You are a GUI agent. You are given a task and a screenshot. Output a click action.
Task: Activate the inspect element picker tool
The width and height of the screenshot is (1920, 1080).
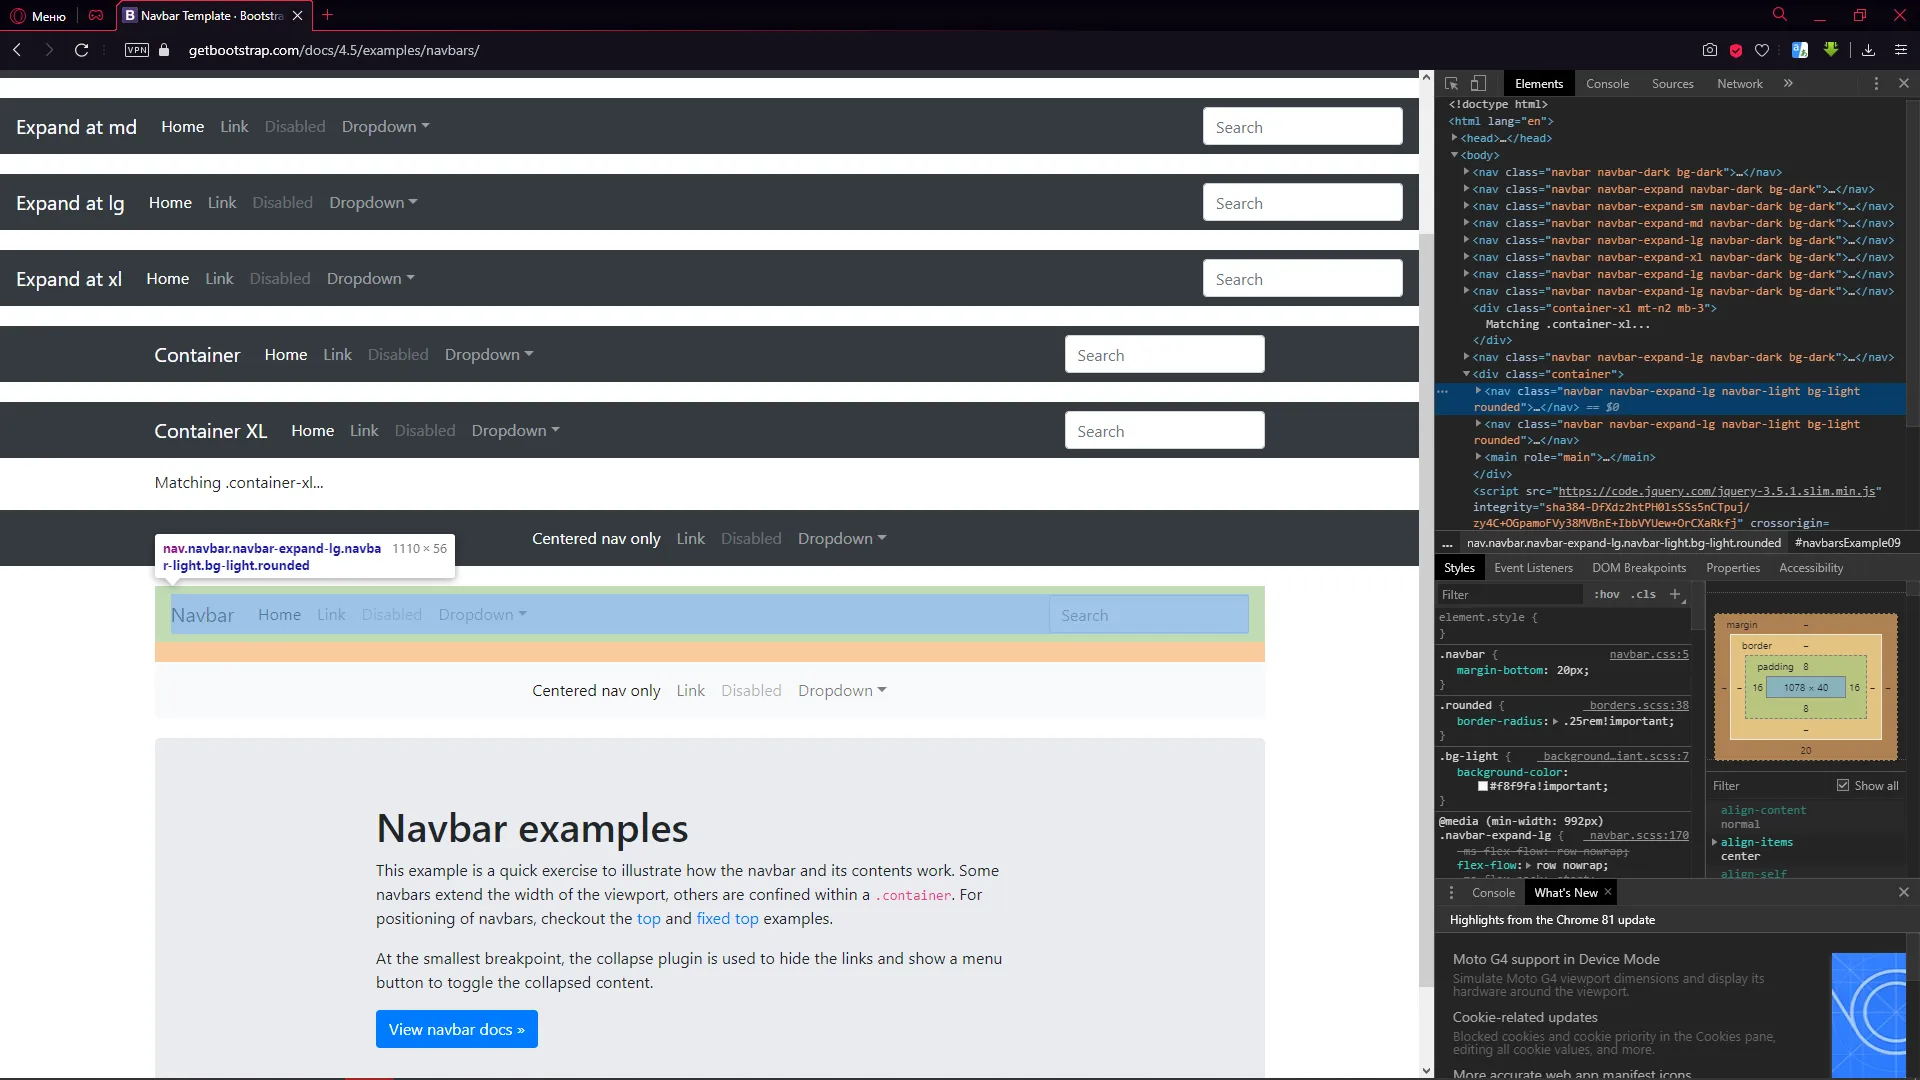pos(1451,84)
